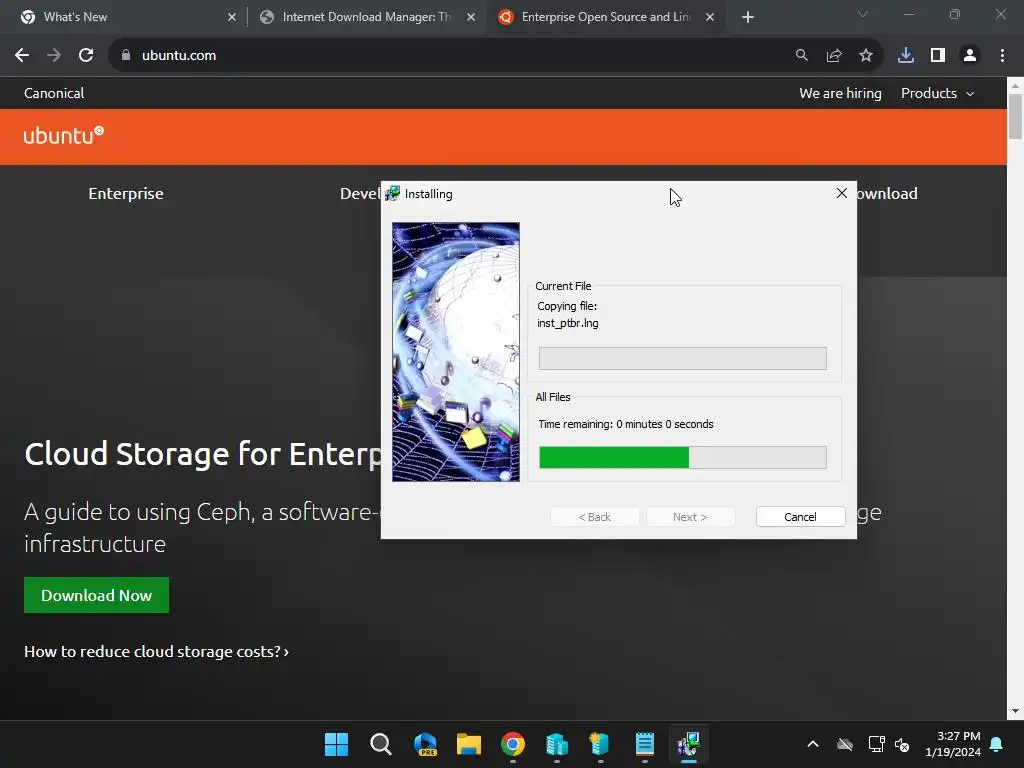This screenshot has height=768, width=1024.
Task: Open Chrome three-dot menu
Action: pos(1002,56)
